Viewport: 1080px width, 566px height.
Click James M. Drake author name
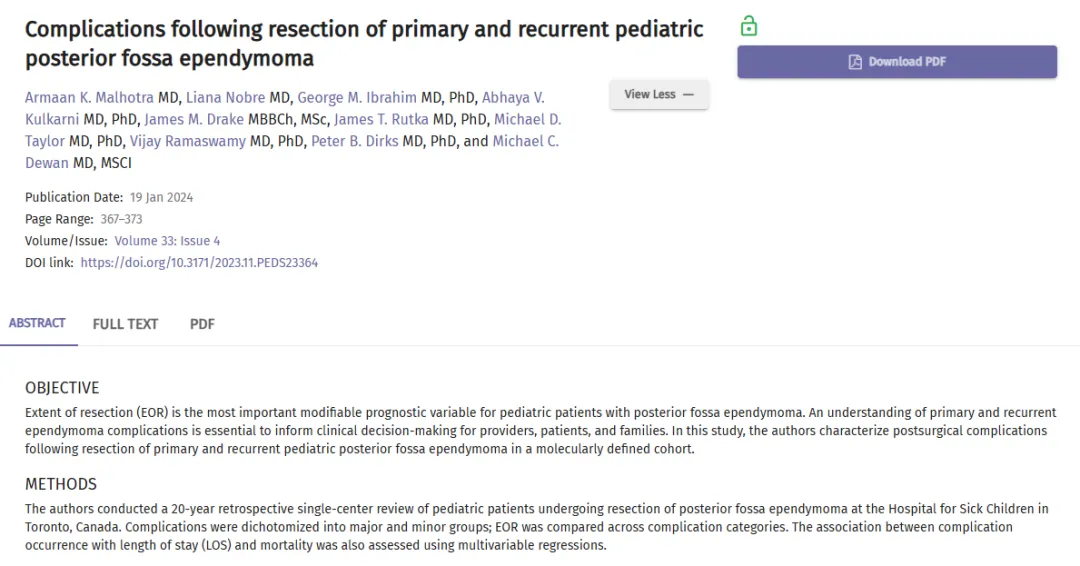coord(194,120)
